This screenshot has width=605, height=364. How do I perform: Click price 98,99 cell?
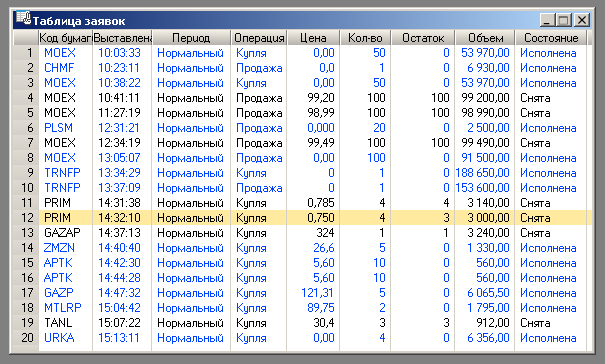click(321, 113)
